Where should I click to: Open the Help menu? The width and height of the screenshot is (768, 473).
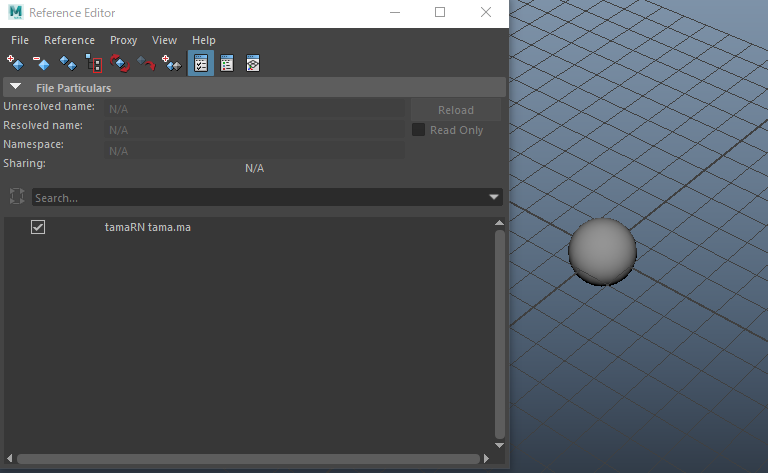204,40
